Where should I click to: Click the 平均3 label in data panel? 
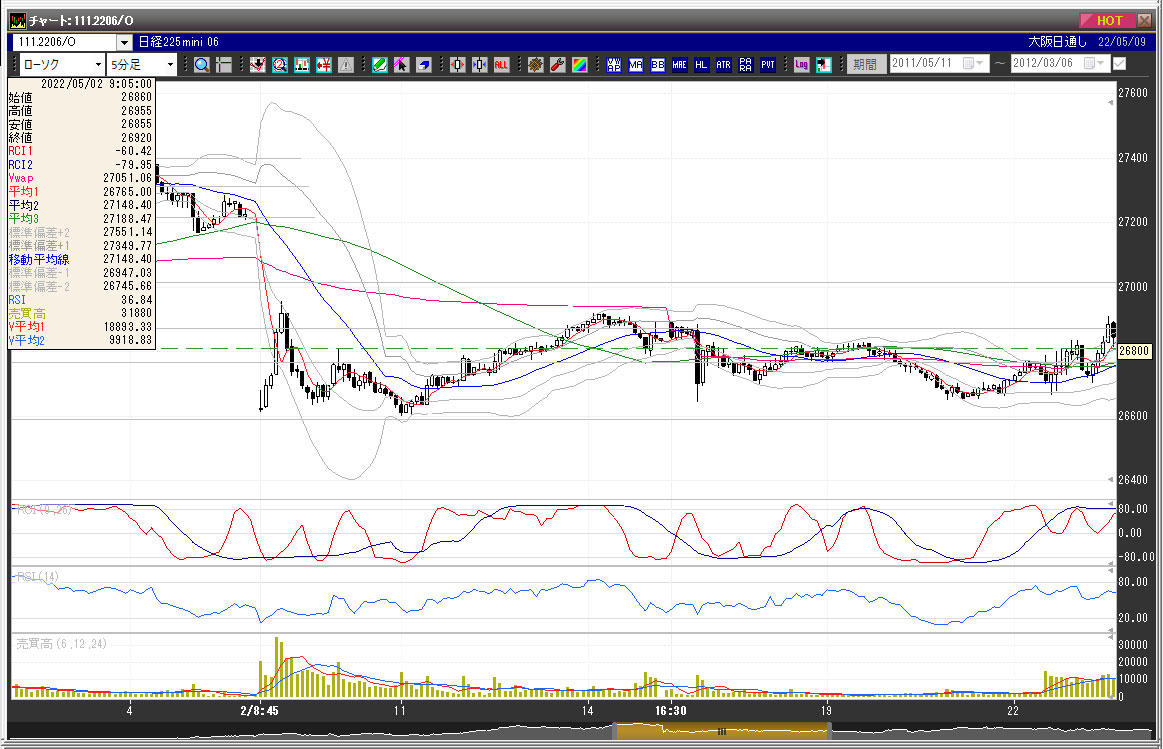pyautogui.click(x=24, y=219)
